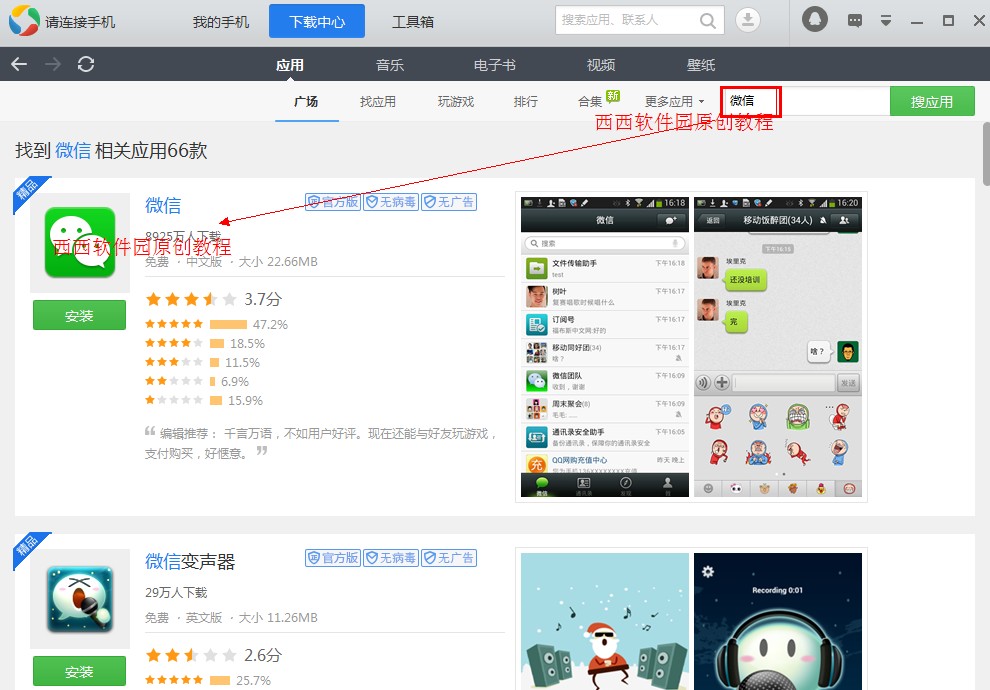Click 29万人下载 text
Viewport: 990px width, 690px height.
pyautogui.click(x=176, y=592)
